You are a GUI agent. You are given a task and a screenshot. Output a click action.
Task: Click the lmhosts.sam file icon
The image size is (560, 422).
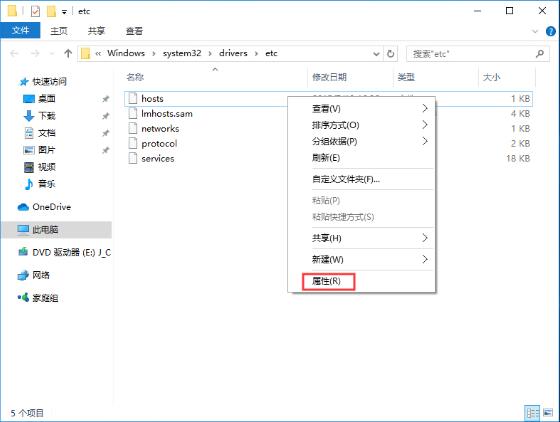click(x=133, y=114)
